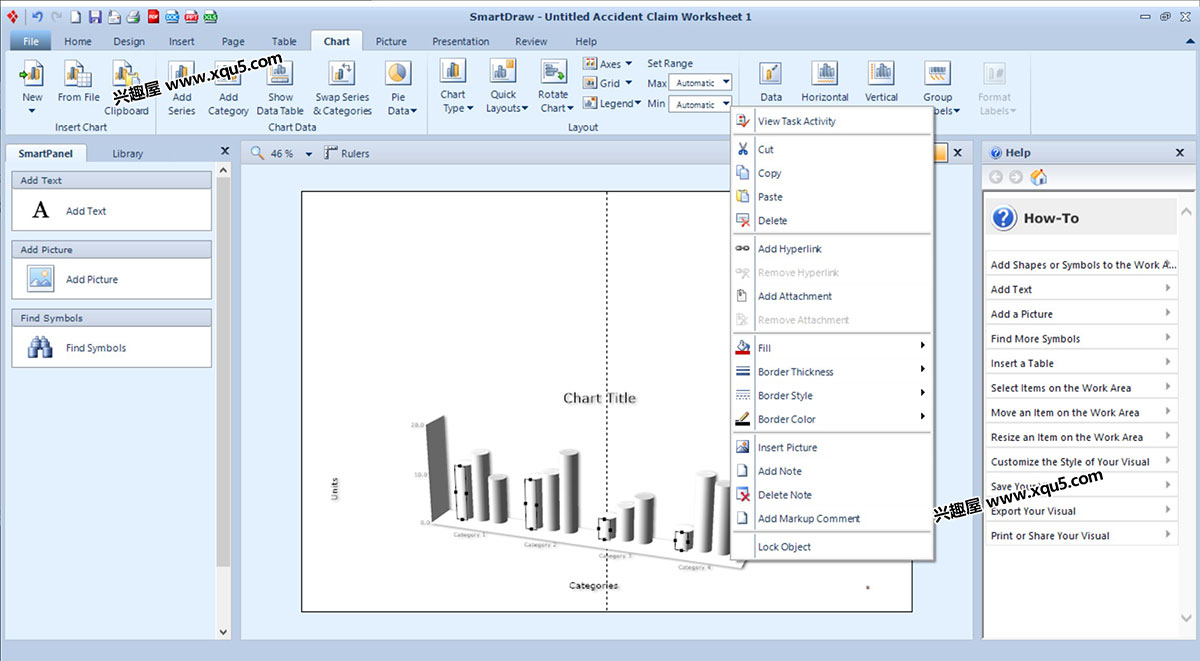Click the Print icon in quick access toolbar
1200x661 pixels.
tap(133, 16)
